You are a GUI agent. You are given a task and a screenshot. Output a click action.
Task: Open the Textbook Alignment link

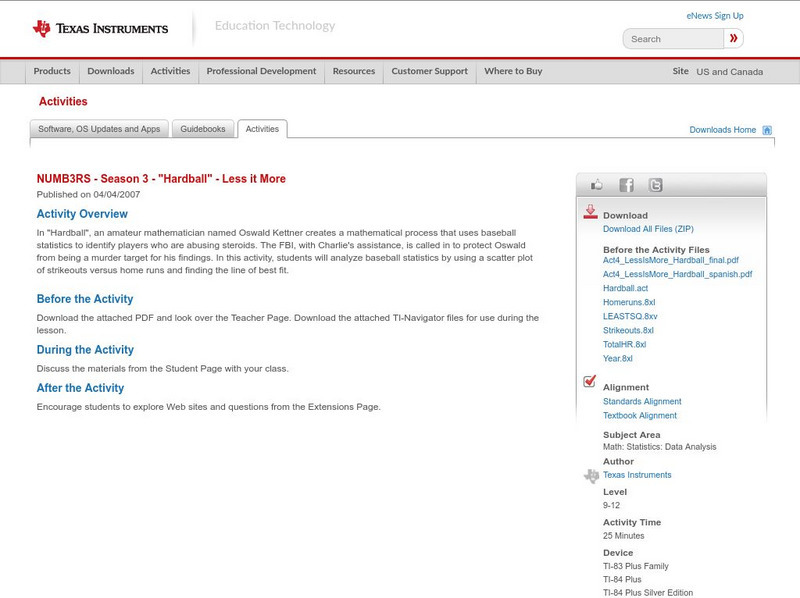[640, 416]
